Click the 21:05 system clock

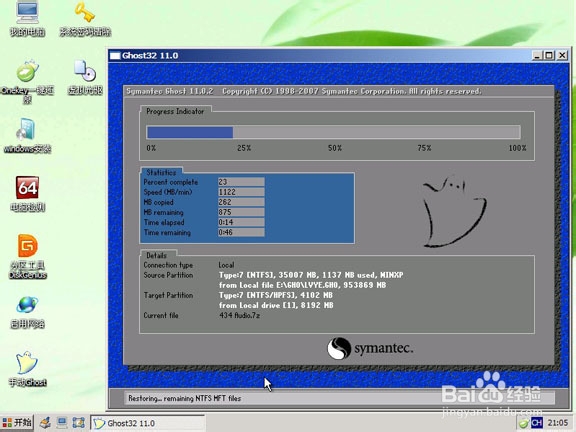pyautogui.click(x=558, y=423)
